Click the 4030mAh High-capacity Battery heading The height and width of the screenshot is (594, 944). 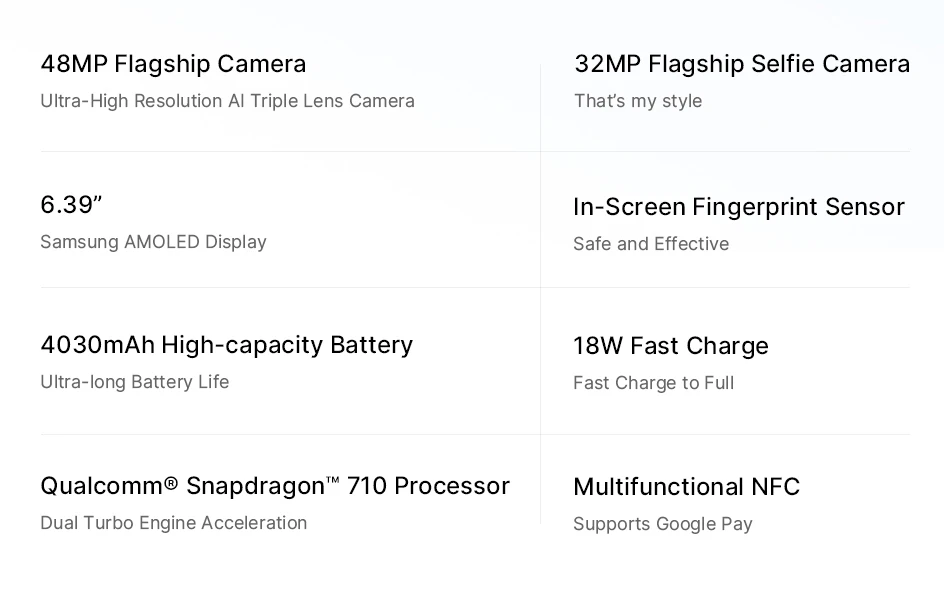pos(226,345)
